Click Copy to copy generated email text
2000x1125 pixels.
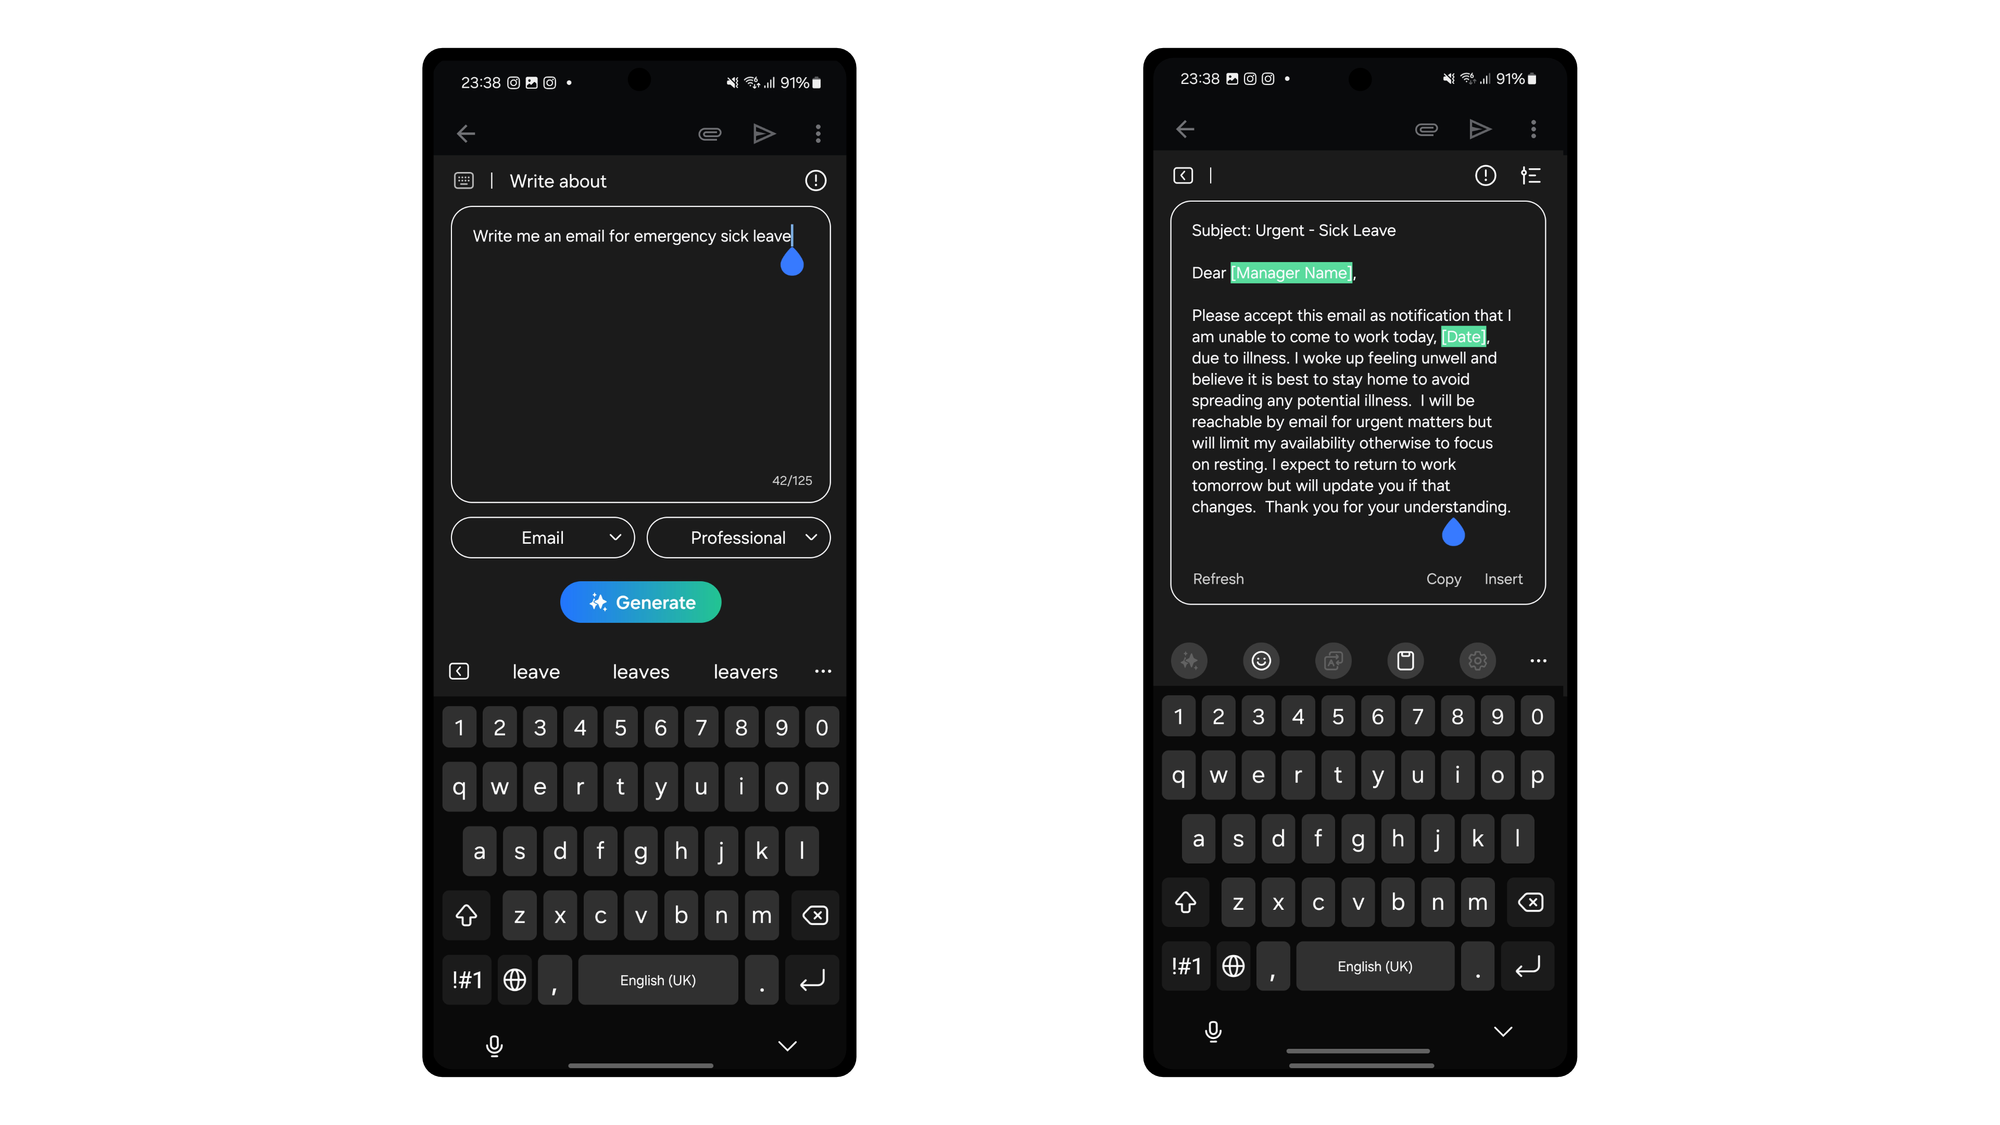(x=1444, y=578)
